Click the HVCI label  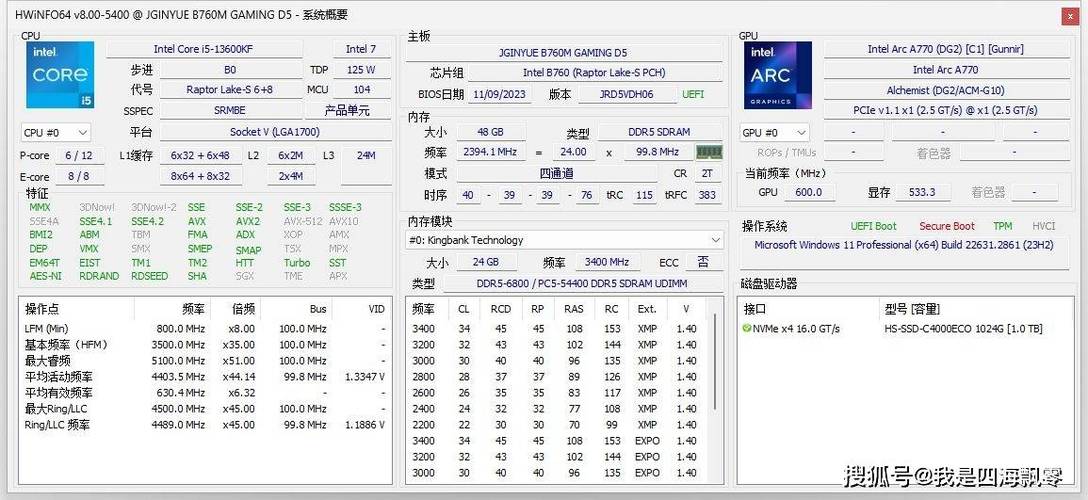click(x=1044, y=226)
